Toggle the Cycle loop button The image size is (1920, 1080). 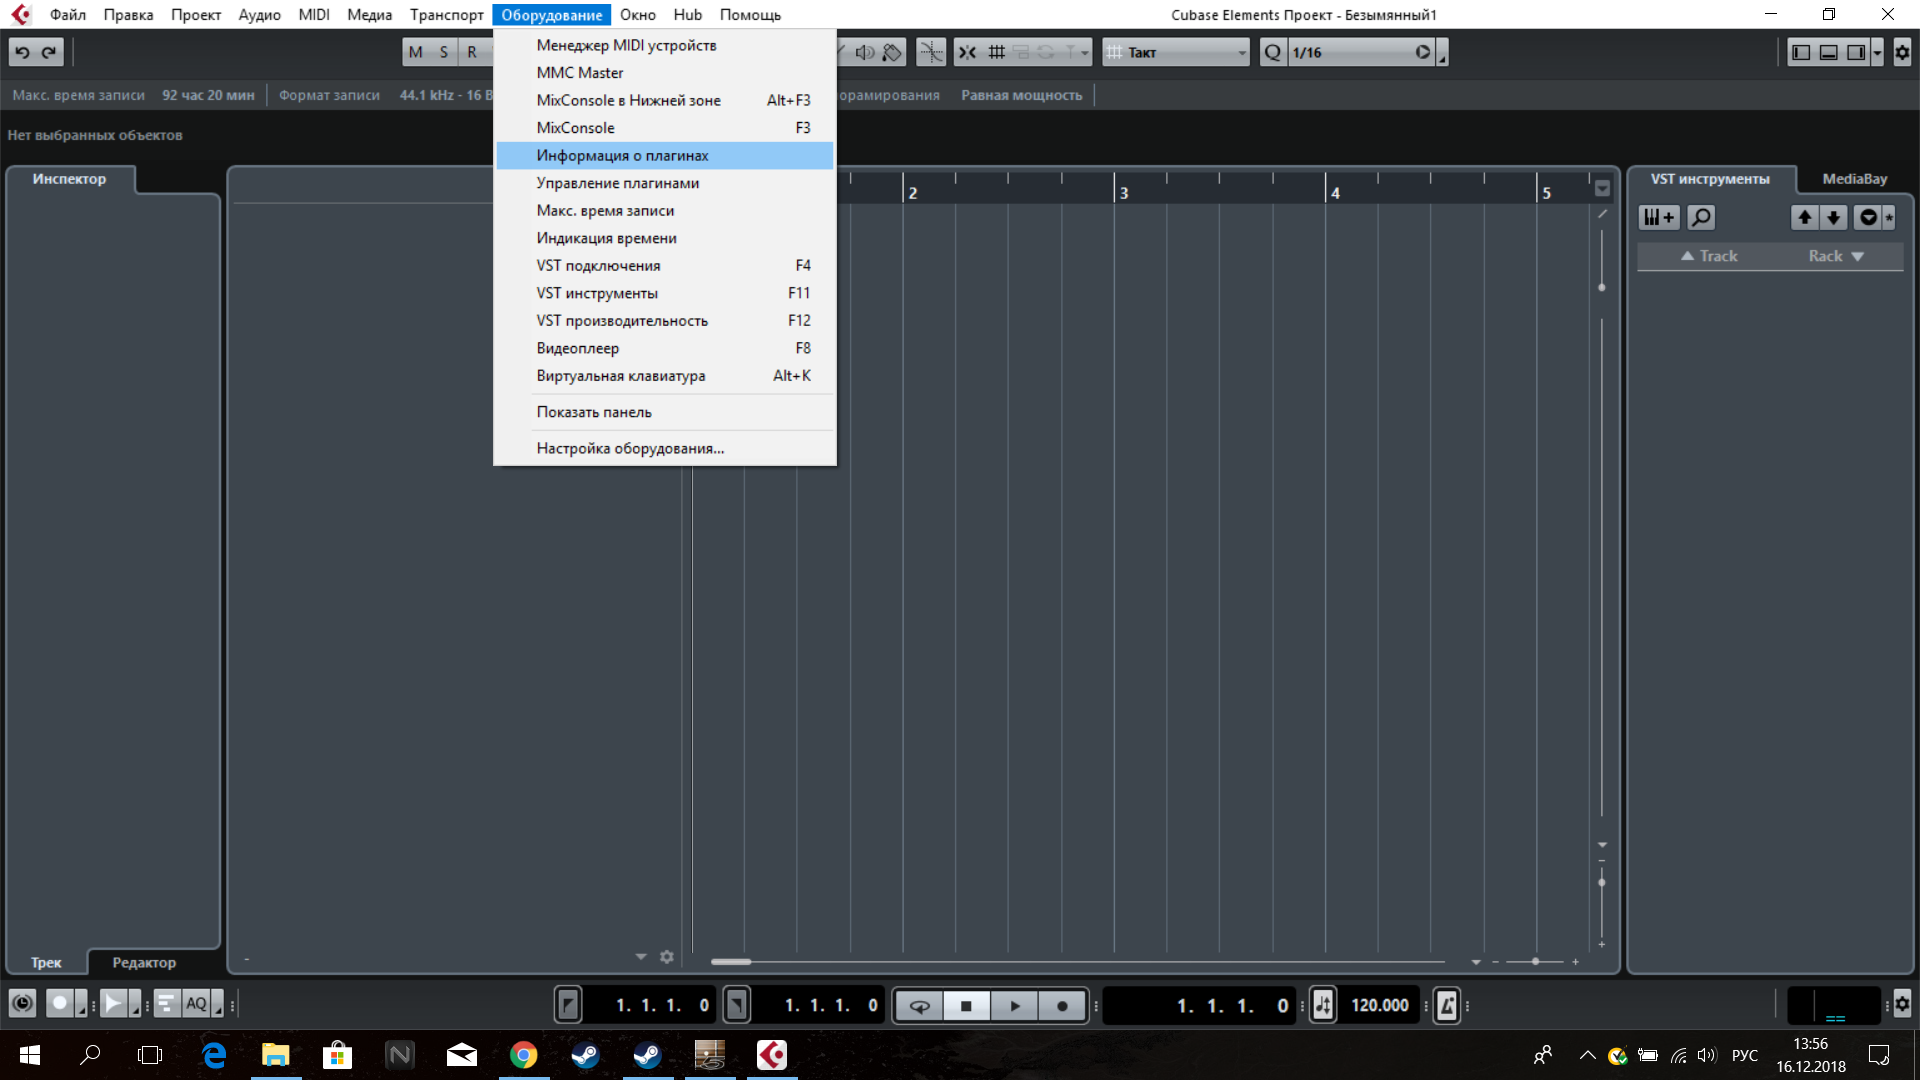pyautogui.click(x=919, y=1006)
